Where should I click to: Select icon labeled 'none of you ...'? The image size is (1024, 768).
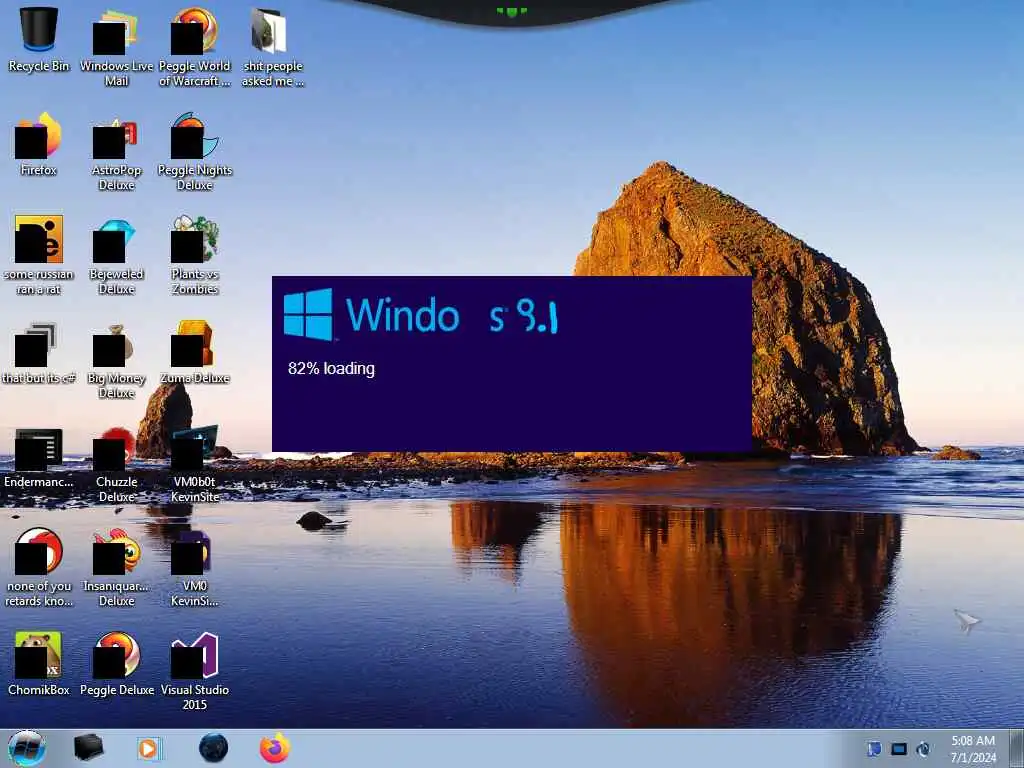click(39, 567)
